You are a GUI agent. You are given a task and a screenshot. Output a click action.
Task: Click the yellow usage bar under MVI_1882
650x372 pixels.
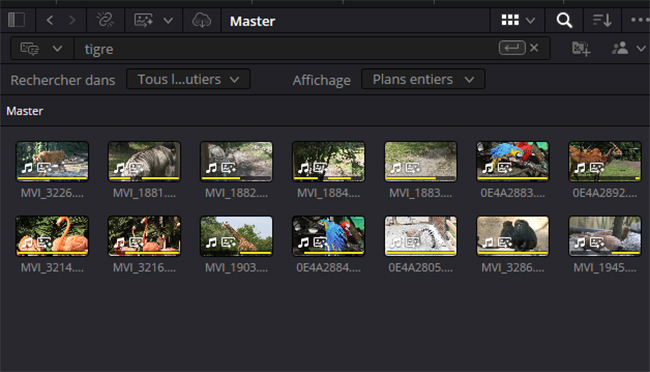[221, 178]
